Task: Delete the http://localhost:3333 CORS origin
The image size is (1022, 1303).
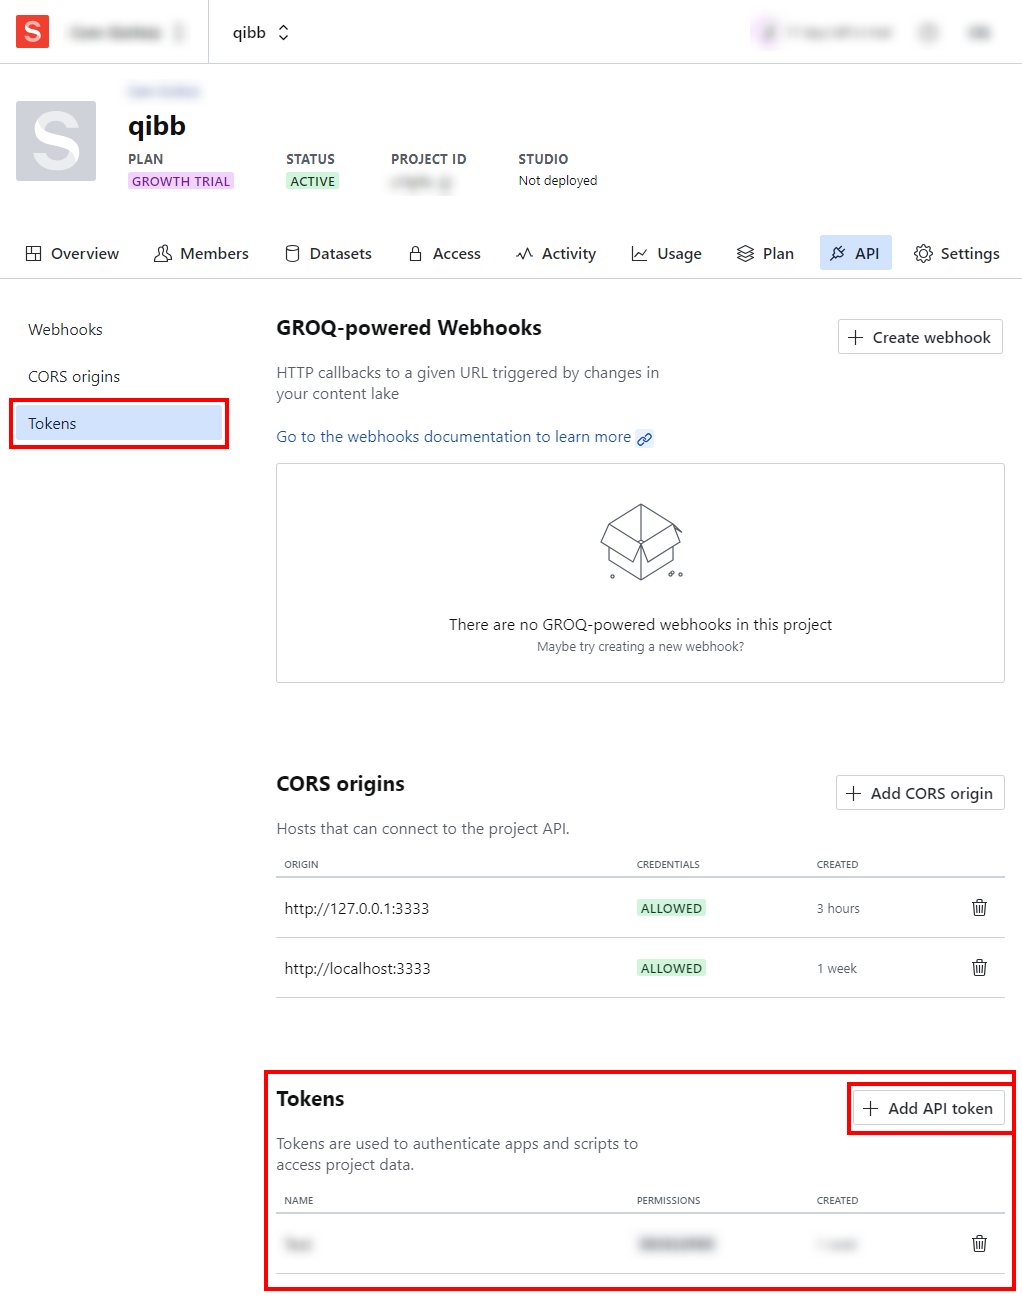Action: 979,968
